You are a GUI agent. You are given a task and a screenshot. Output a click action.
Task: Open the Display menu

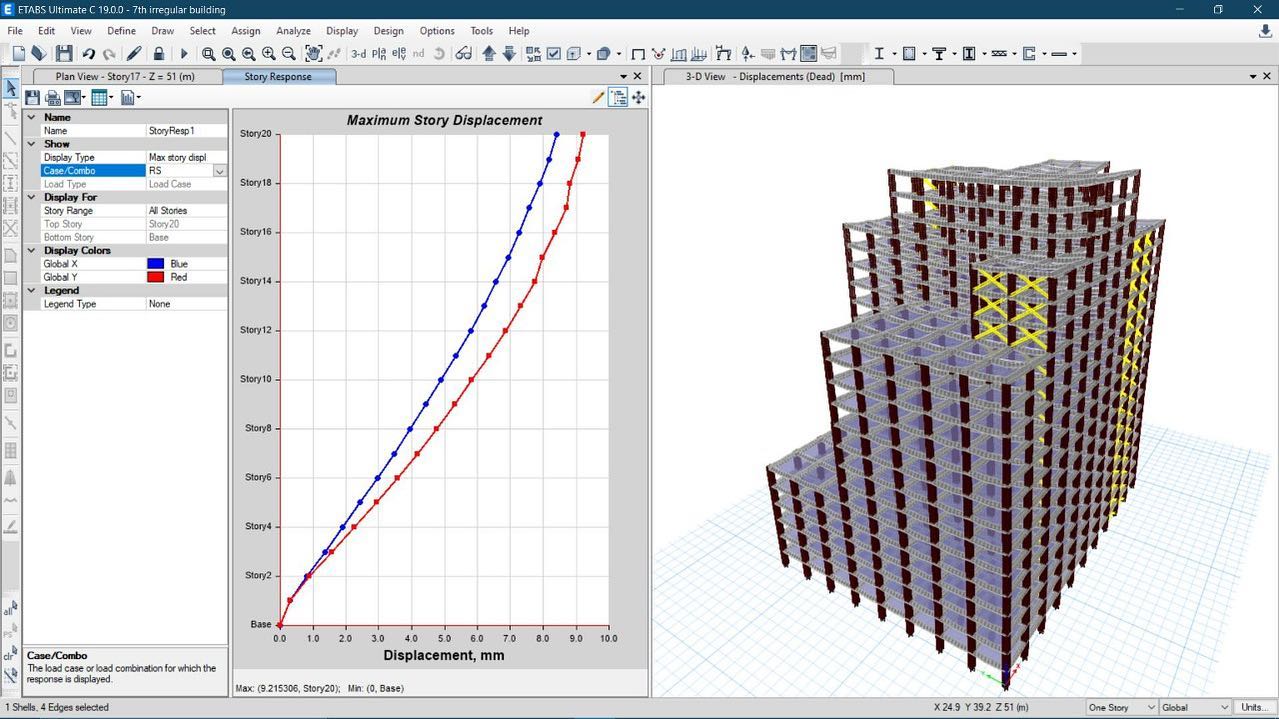click(x=342, y=31)
